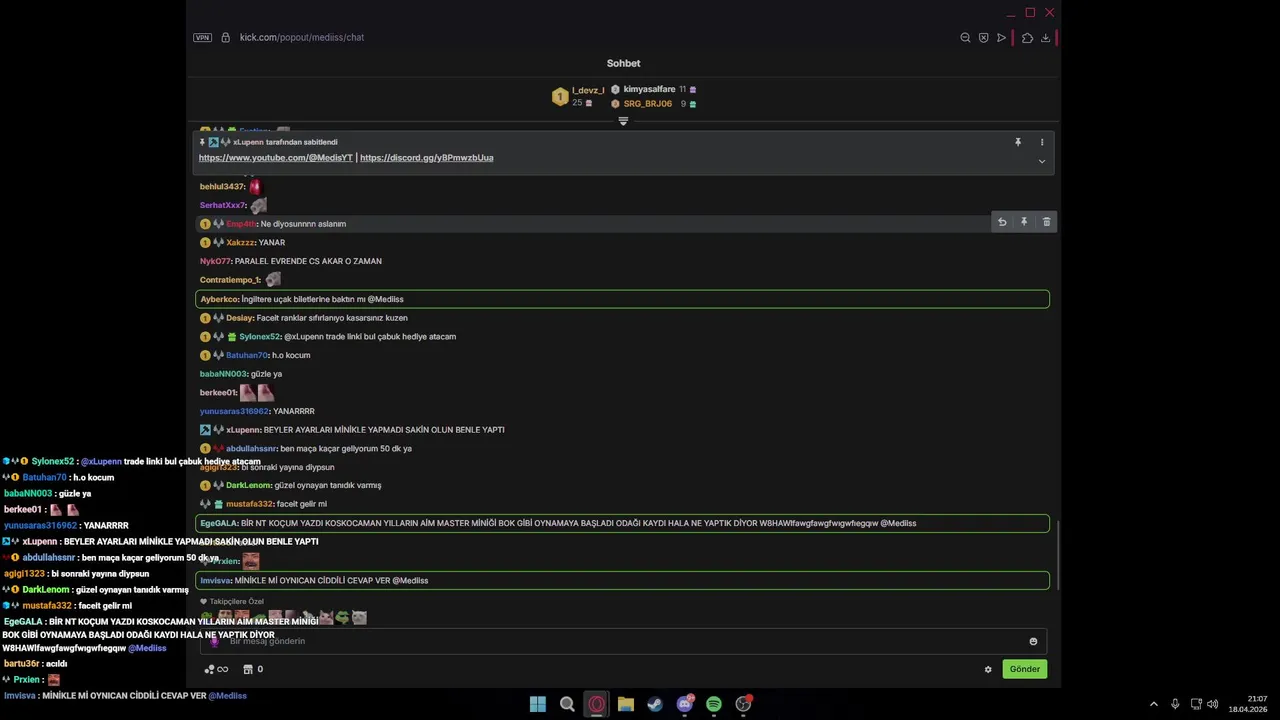Image resolution: width=1280 pixels, height=720 pixels.
Task: Reply to Emp4th message with reply arrow
Action: tap(1002, 222)
